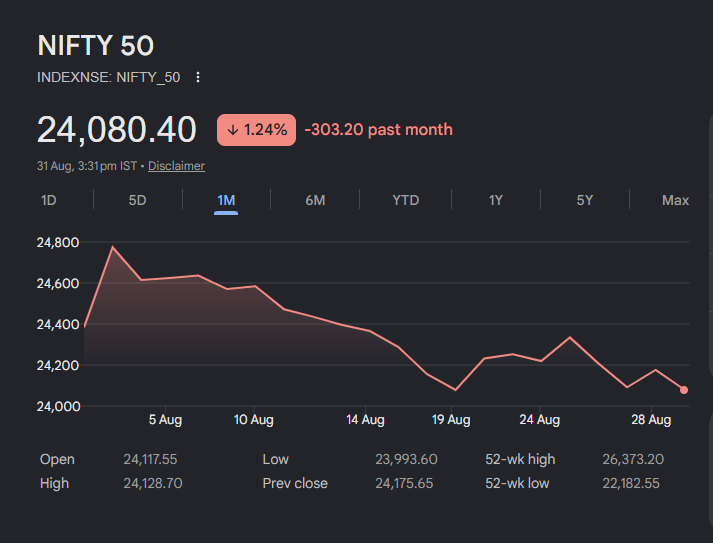This screenshot has width=713, height=543.
Task: Click the 1.24% down change badge
Action: click(x=256, y=130)
